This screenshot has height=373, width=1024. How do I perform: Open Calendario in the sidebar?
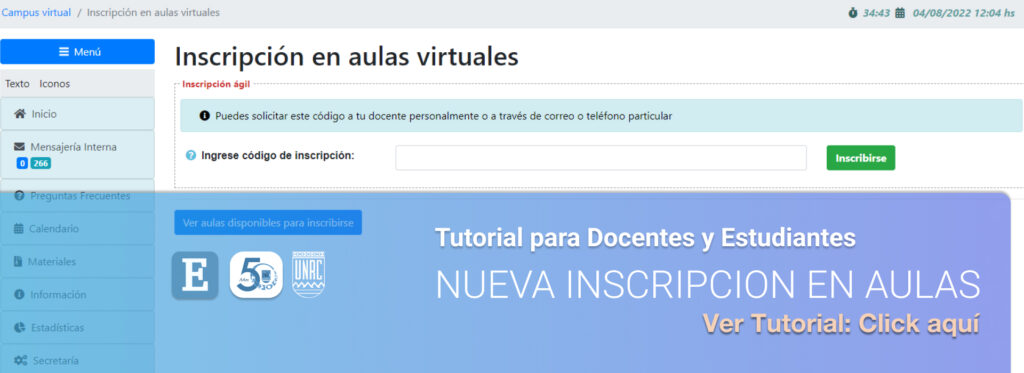click(x=77, y=229)
